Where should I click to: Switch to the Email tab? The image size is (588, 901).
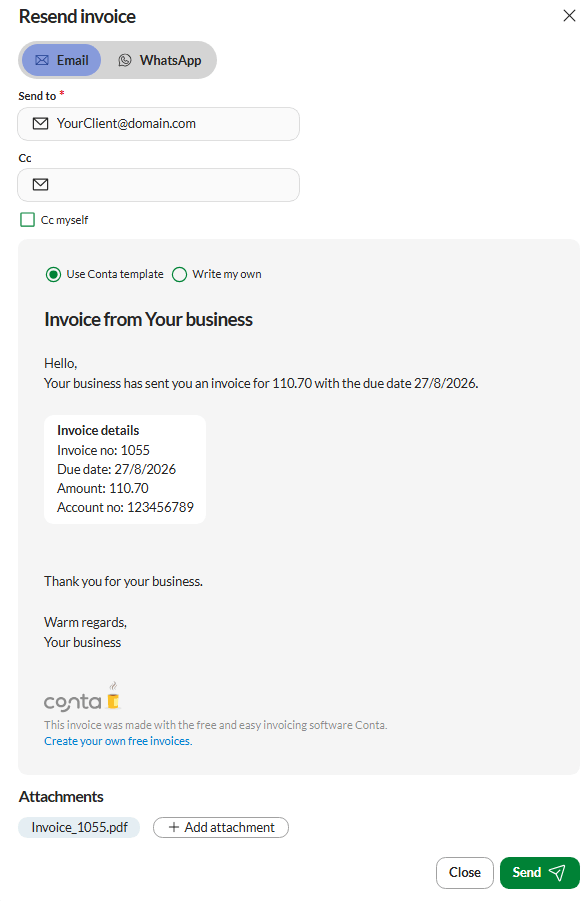pyautogui.click(x=62, y=60)
